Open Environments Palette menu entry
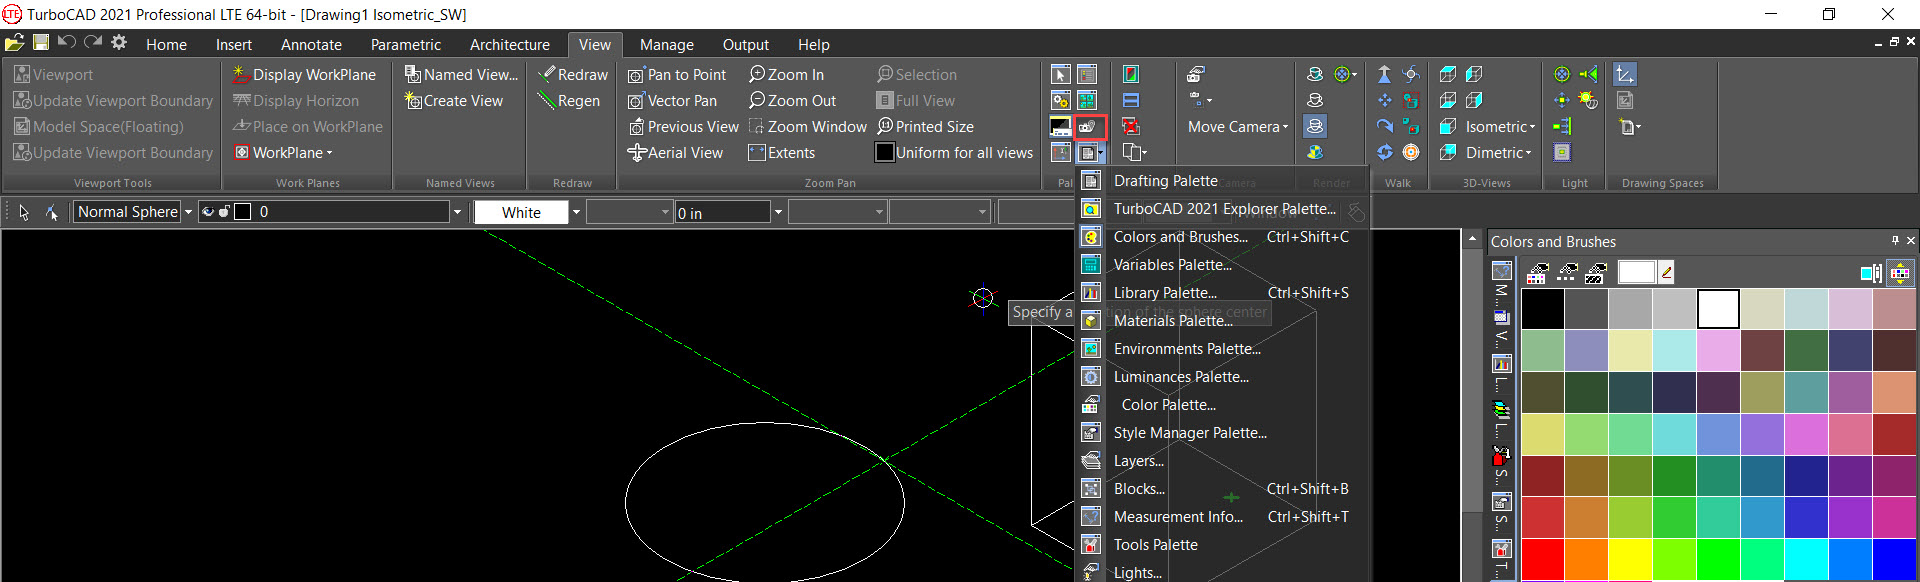 [1221, 349]
